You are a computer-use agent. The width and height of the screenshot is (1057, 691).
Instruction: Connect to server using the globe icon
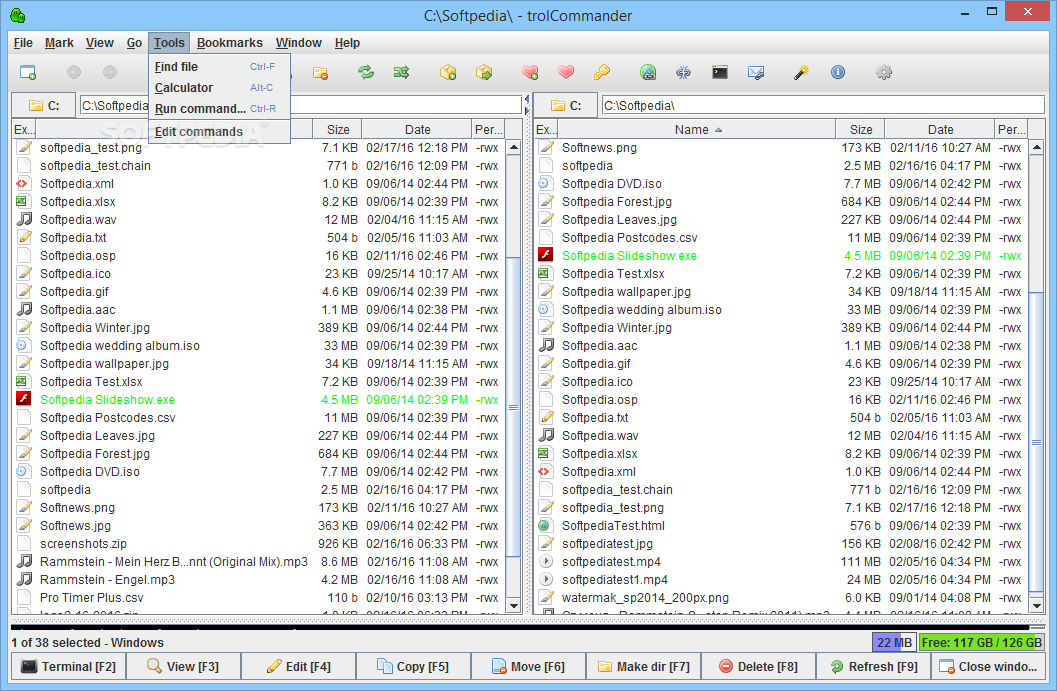[648, 72]
